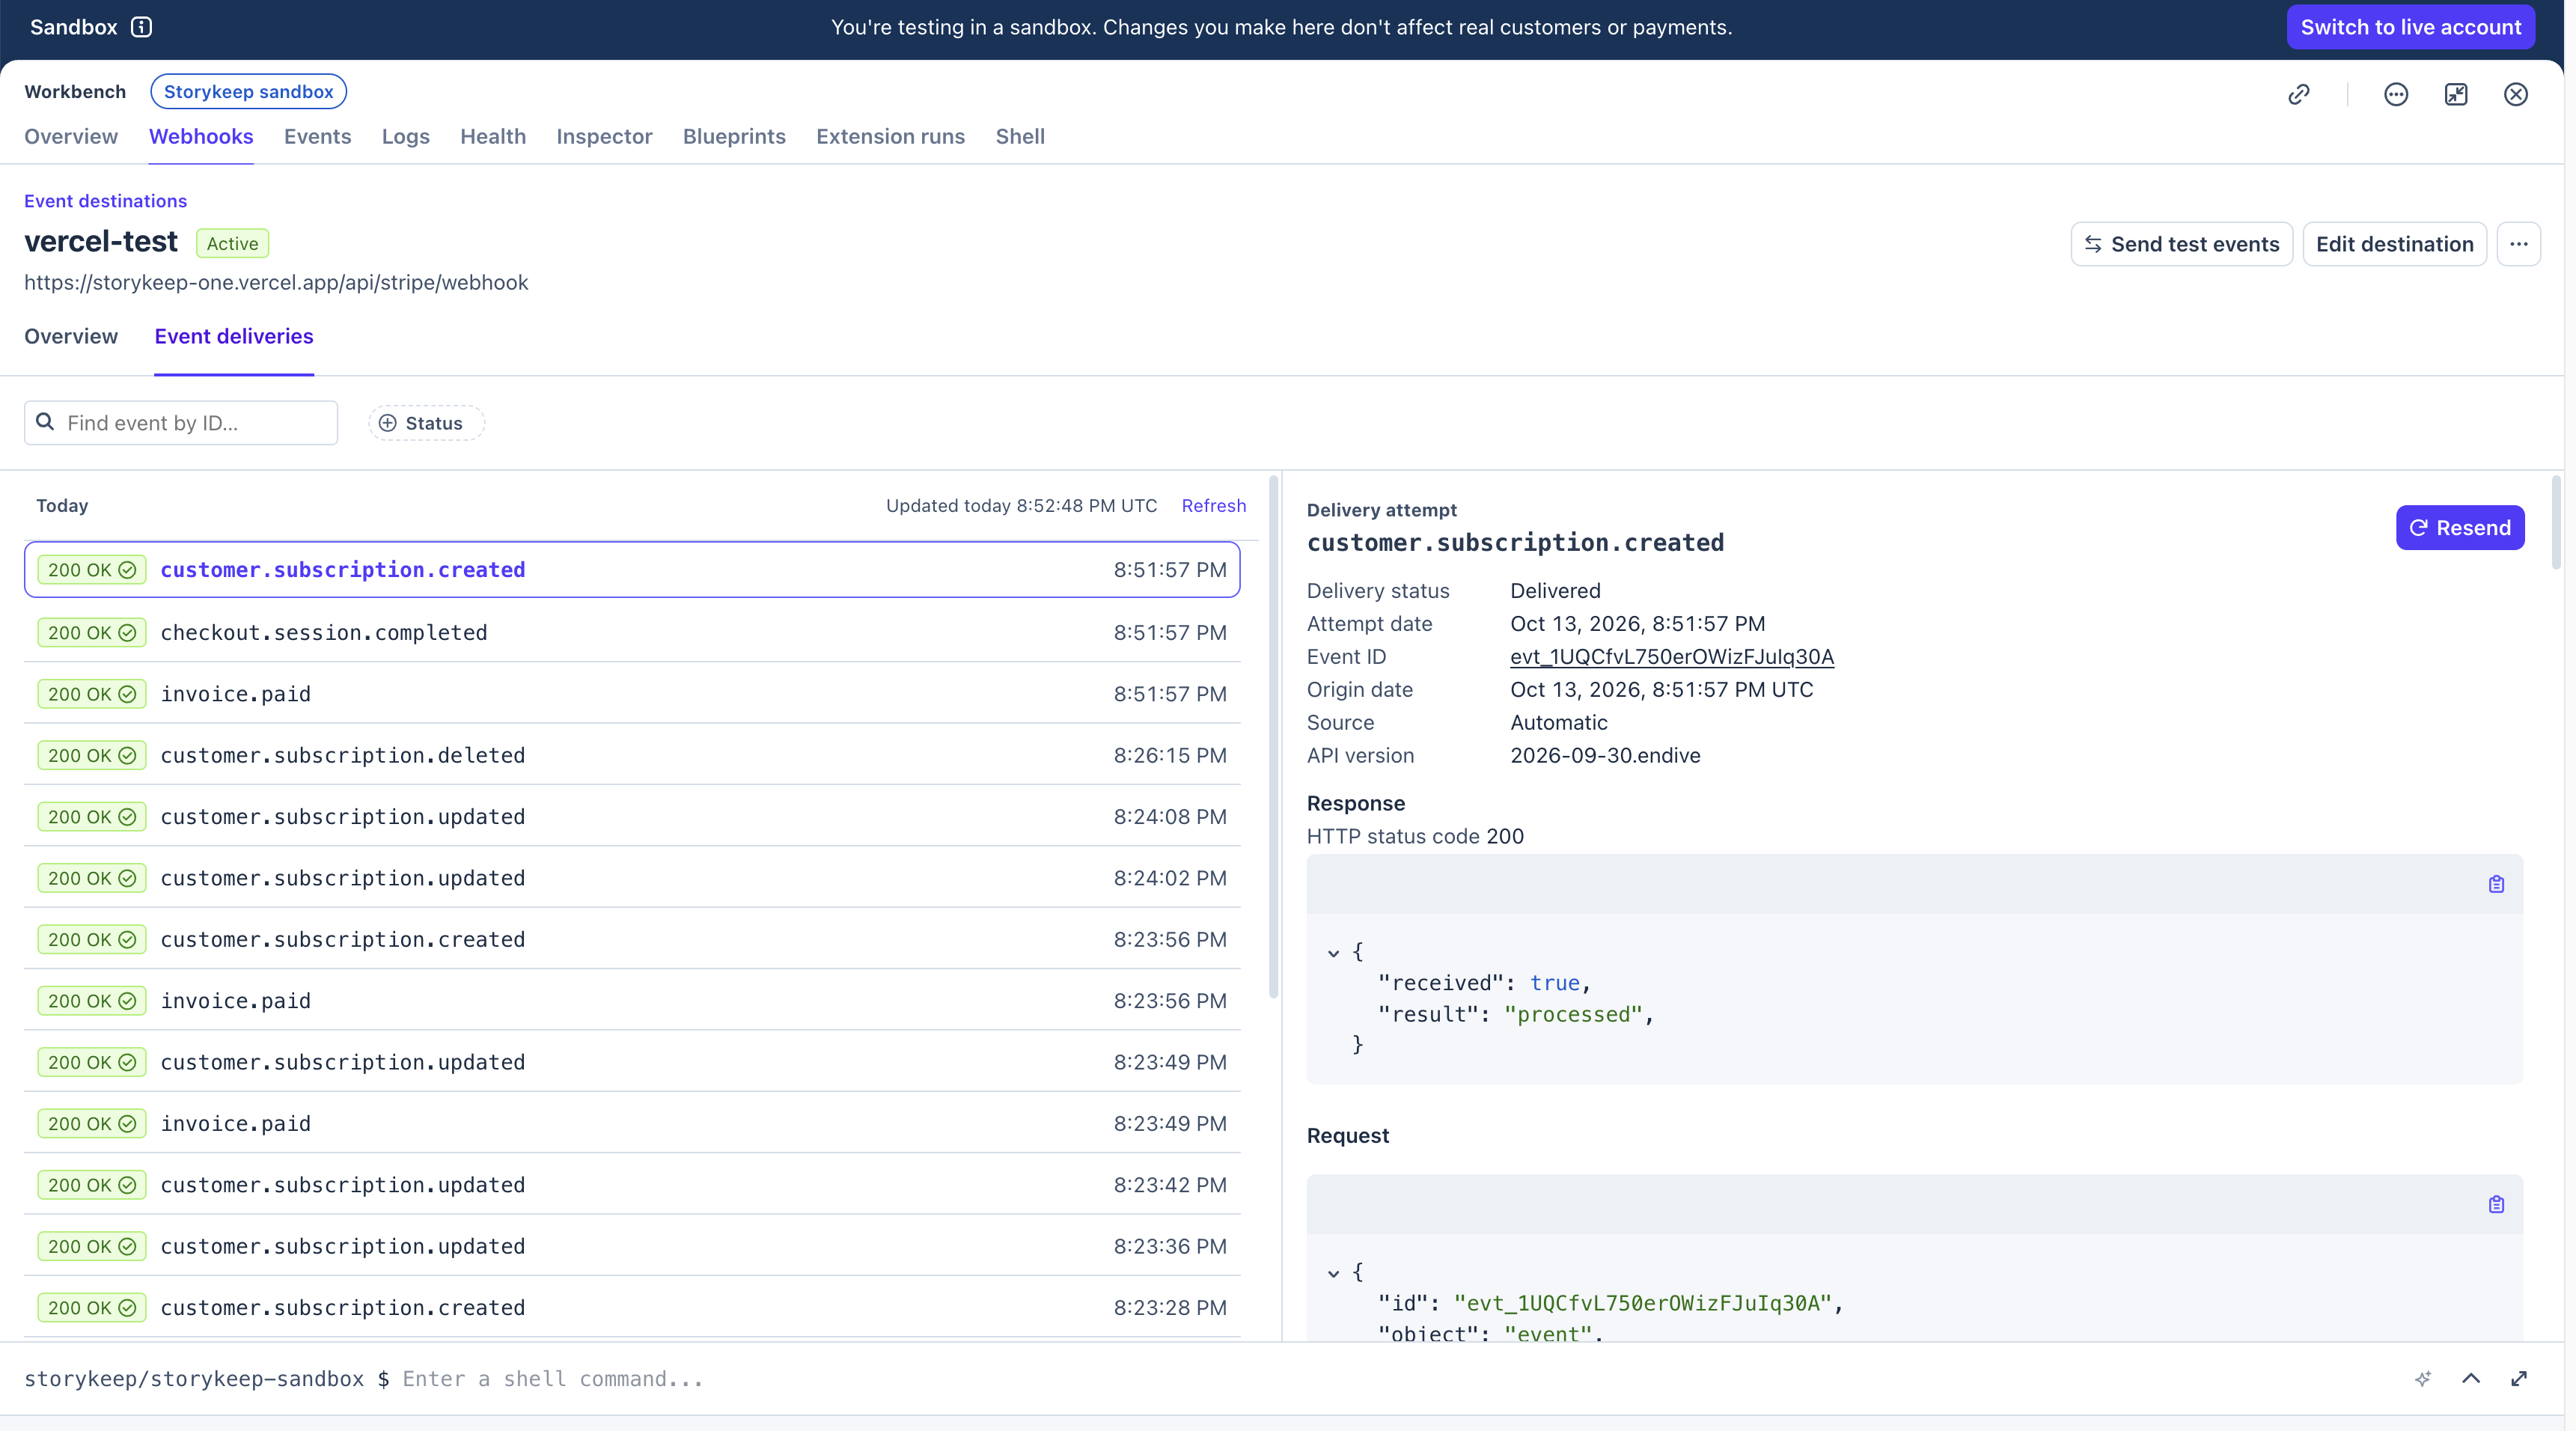
Task: Click the vercel-test destination title
Action: coord(101,241)
